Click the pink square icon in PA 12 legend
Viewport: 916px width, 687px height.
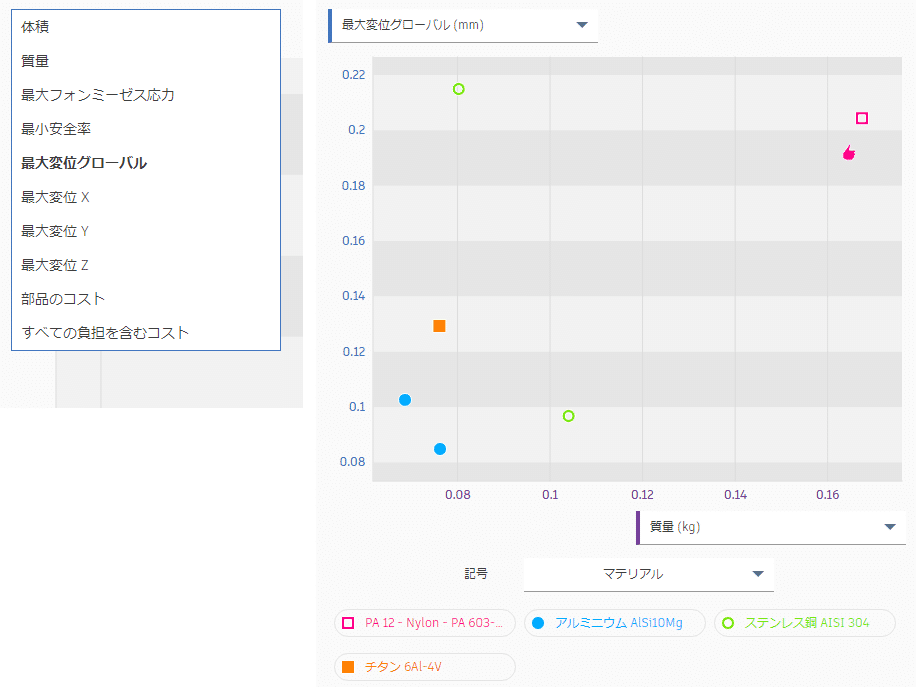348,623
